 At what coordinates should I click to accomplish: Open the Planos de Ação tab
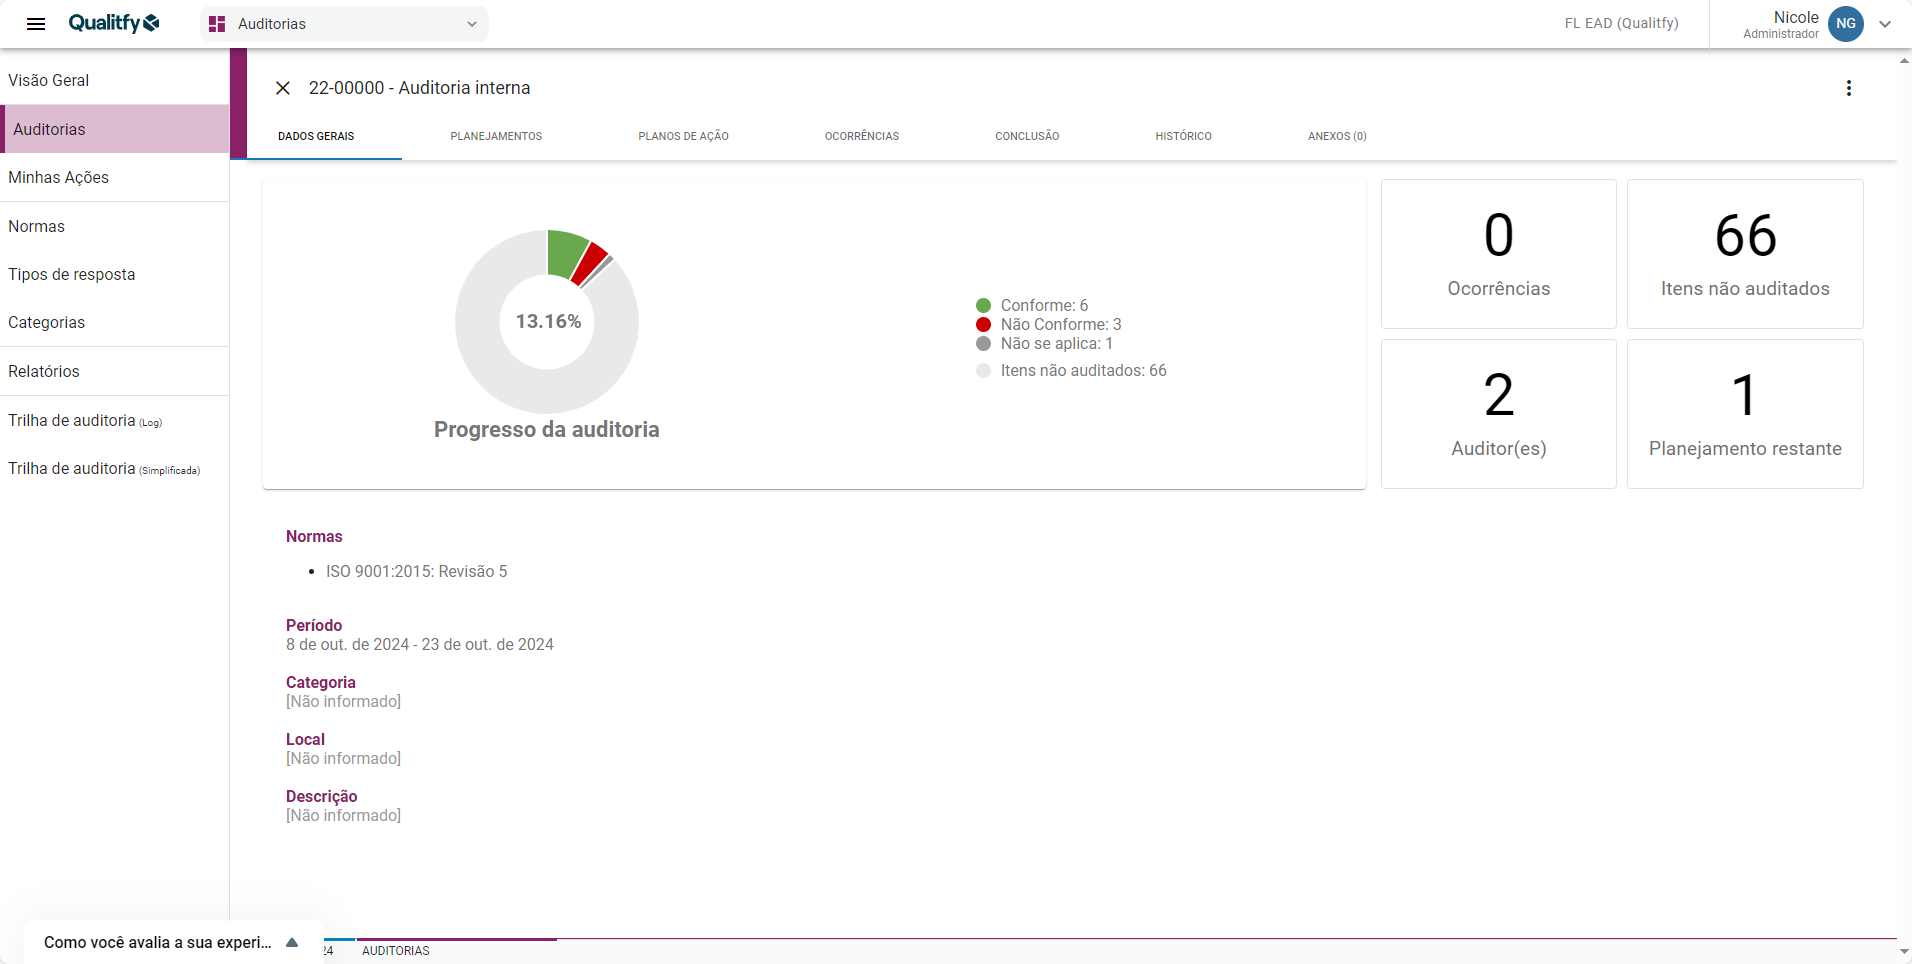684,136
